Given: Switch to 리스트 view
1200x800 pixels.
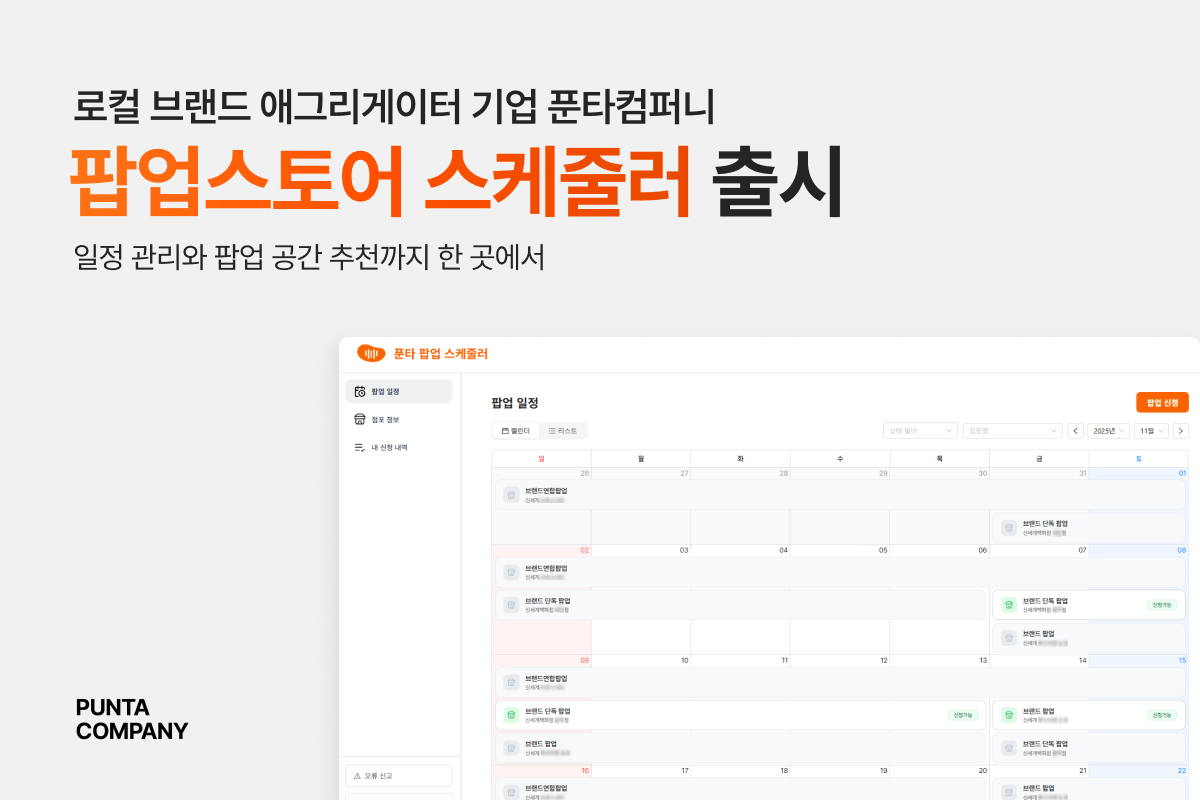Looking at the screenshot, I should pyautogui.click(x=563, y=431).
